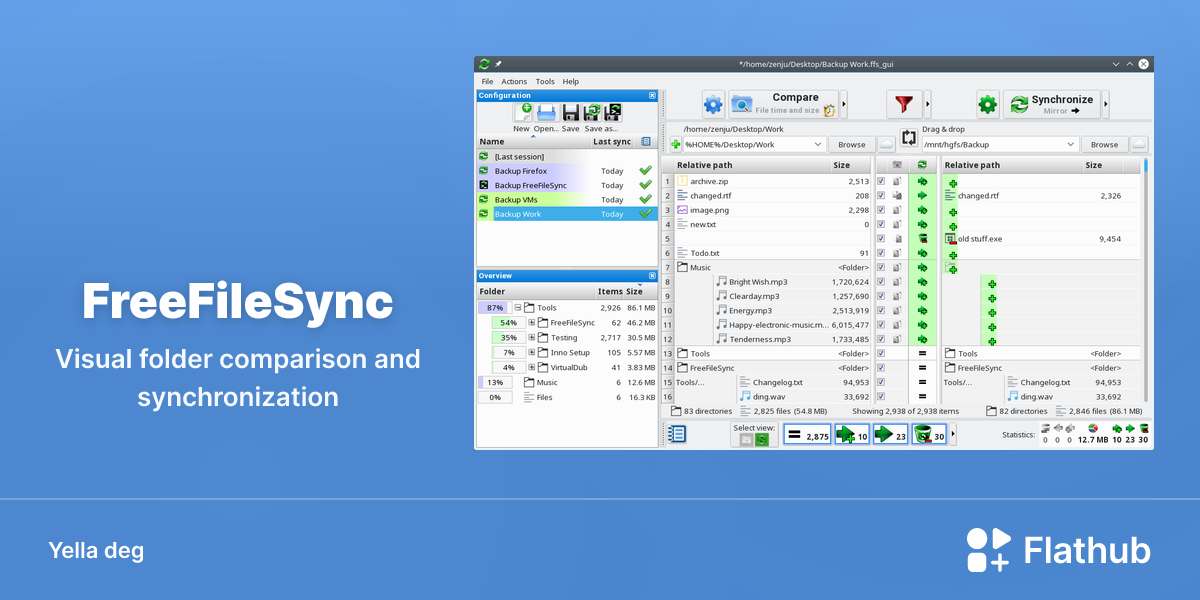The width and height of the screenshot is (1200, 600).
Task: Select Backup VMs configuration
Action: (x=566, y=200)
